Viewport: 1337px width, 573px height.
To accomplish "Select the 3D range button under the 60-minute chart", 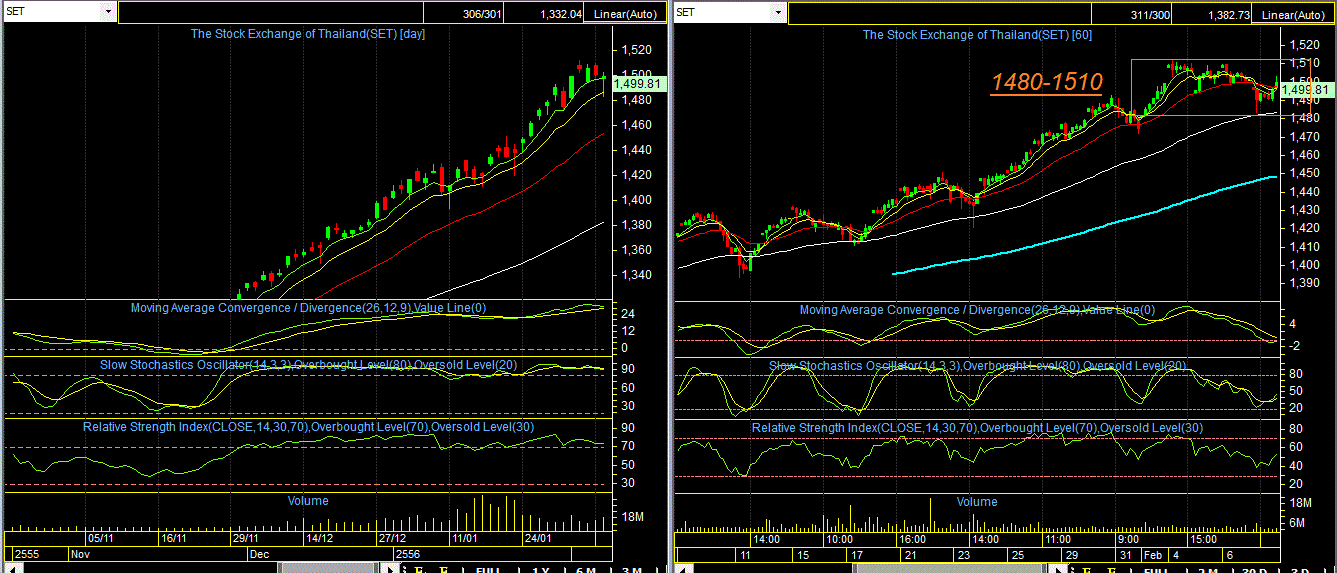I will tap(1300, 570).
